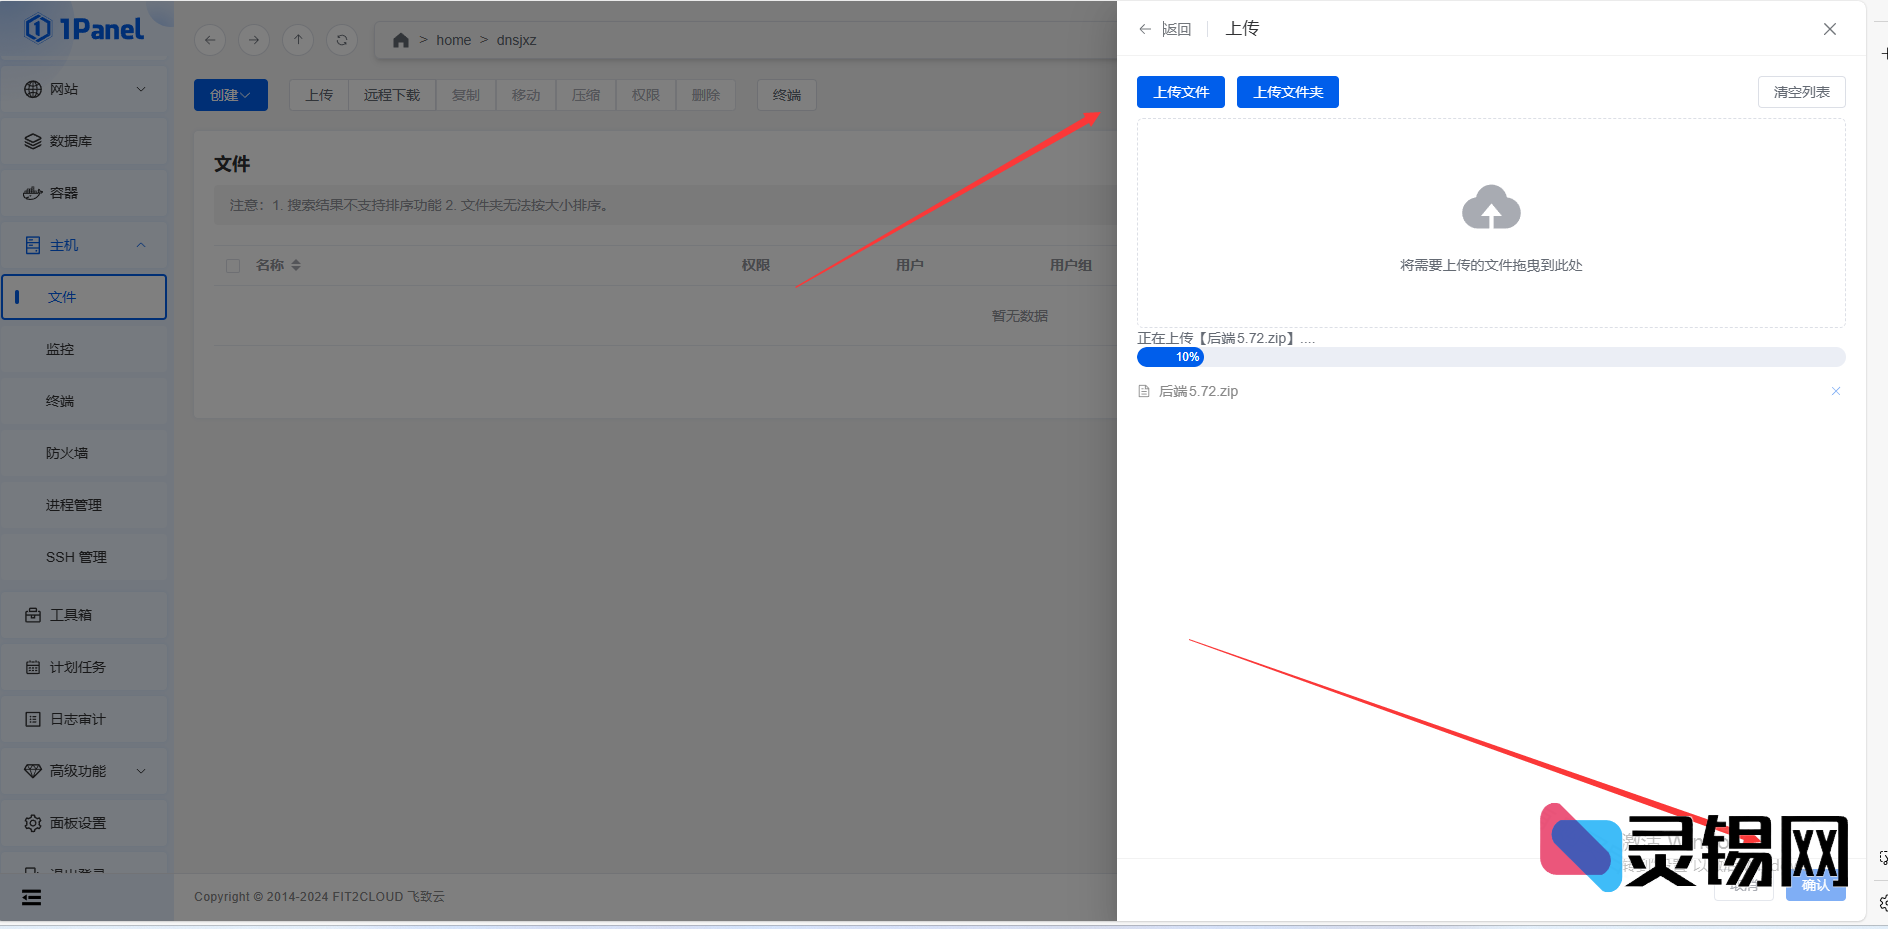Click the 上传文件夹 button
This screenshot has height=929, width=1888.
coord(1287,92)
